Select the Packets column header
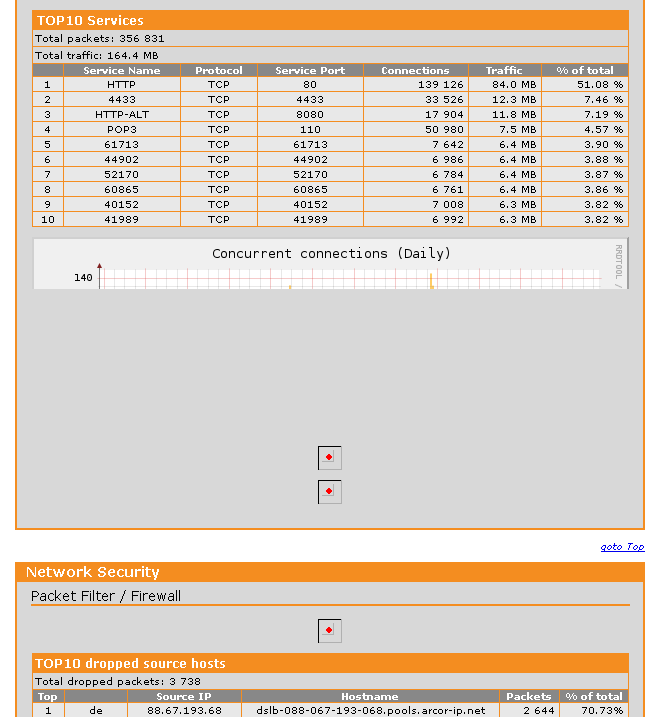Viewport: 664px width, 717px height. pos(529,696)
